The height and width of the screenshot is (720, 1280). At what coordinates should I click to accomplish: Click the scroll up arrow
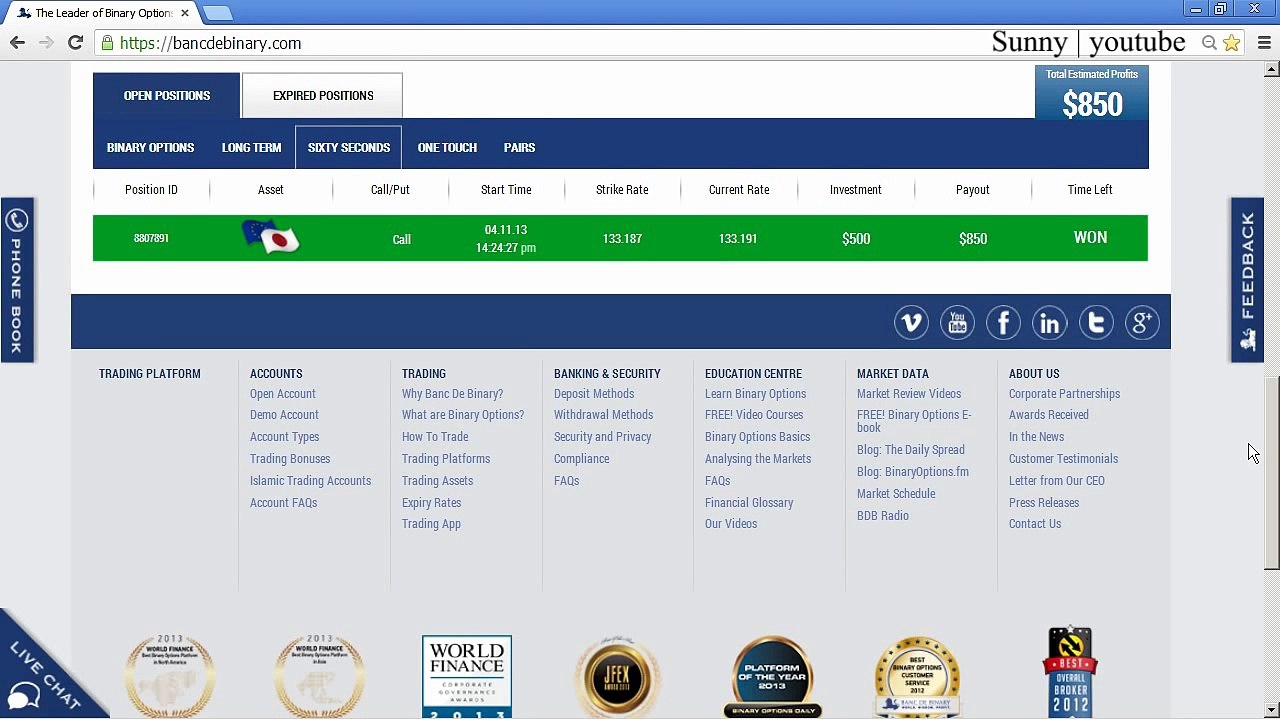[x=1271, y=69]
